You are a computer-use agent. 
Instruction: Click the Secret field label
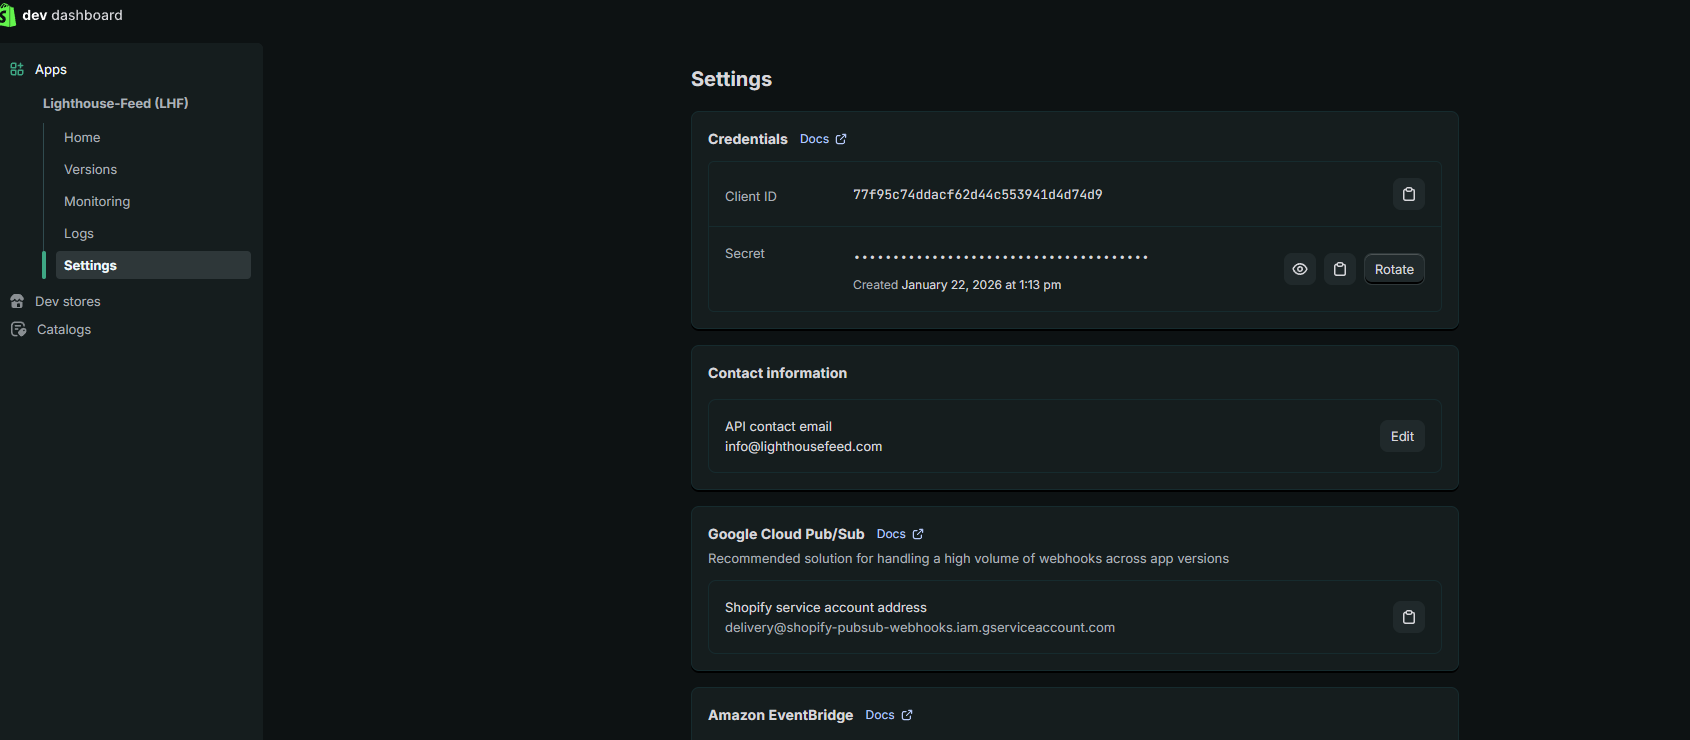click(745, 253)
